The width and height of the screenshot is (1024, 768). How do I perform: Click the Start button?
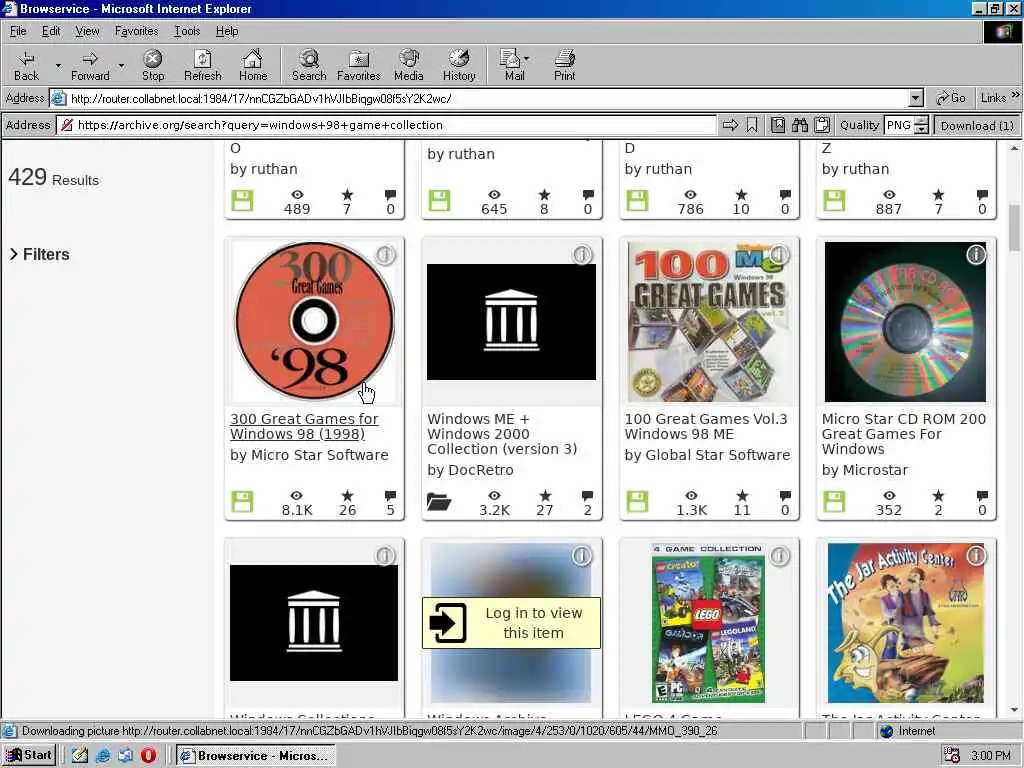pyautogui.click(x=29, y=755)
